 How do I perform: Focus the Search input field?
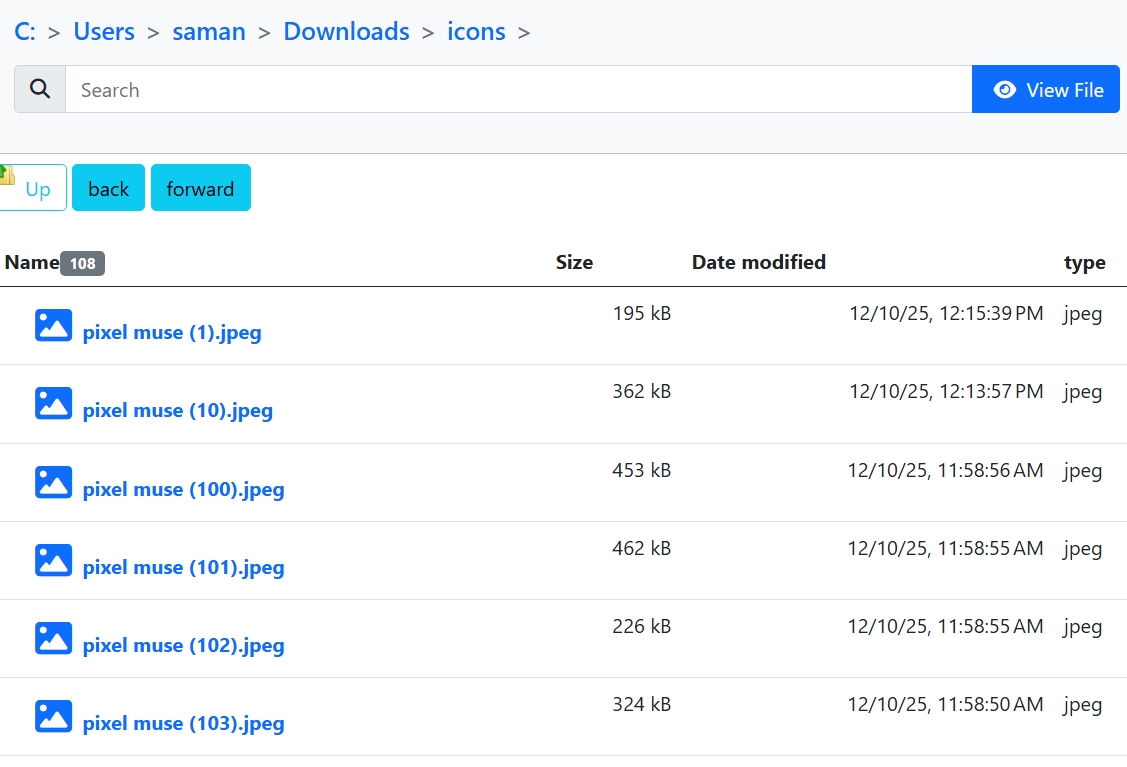518,89
